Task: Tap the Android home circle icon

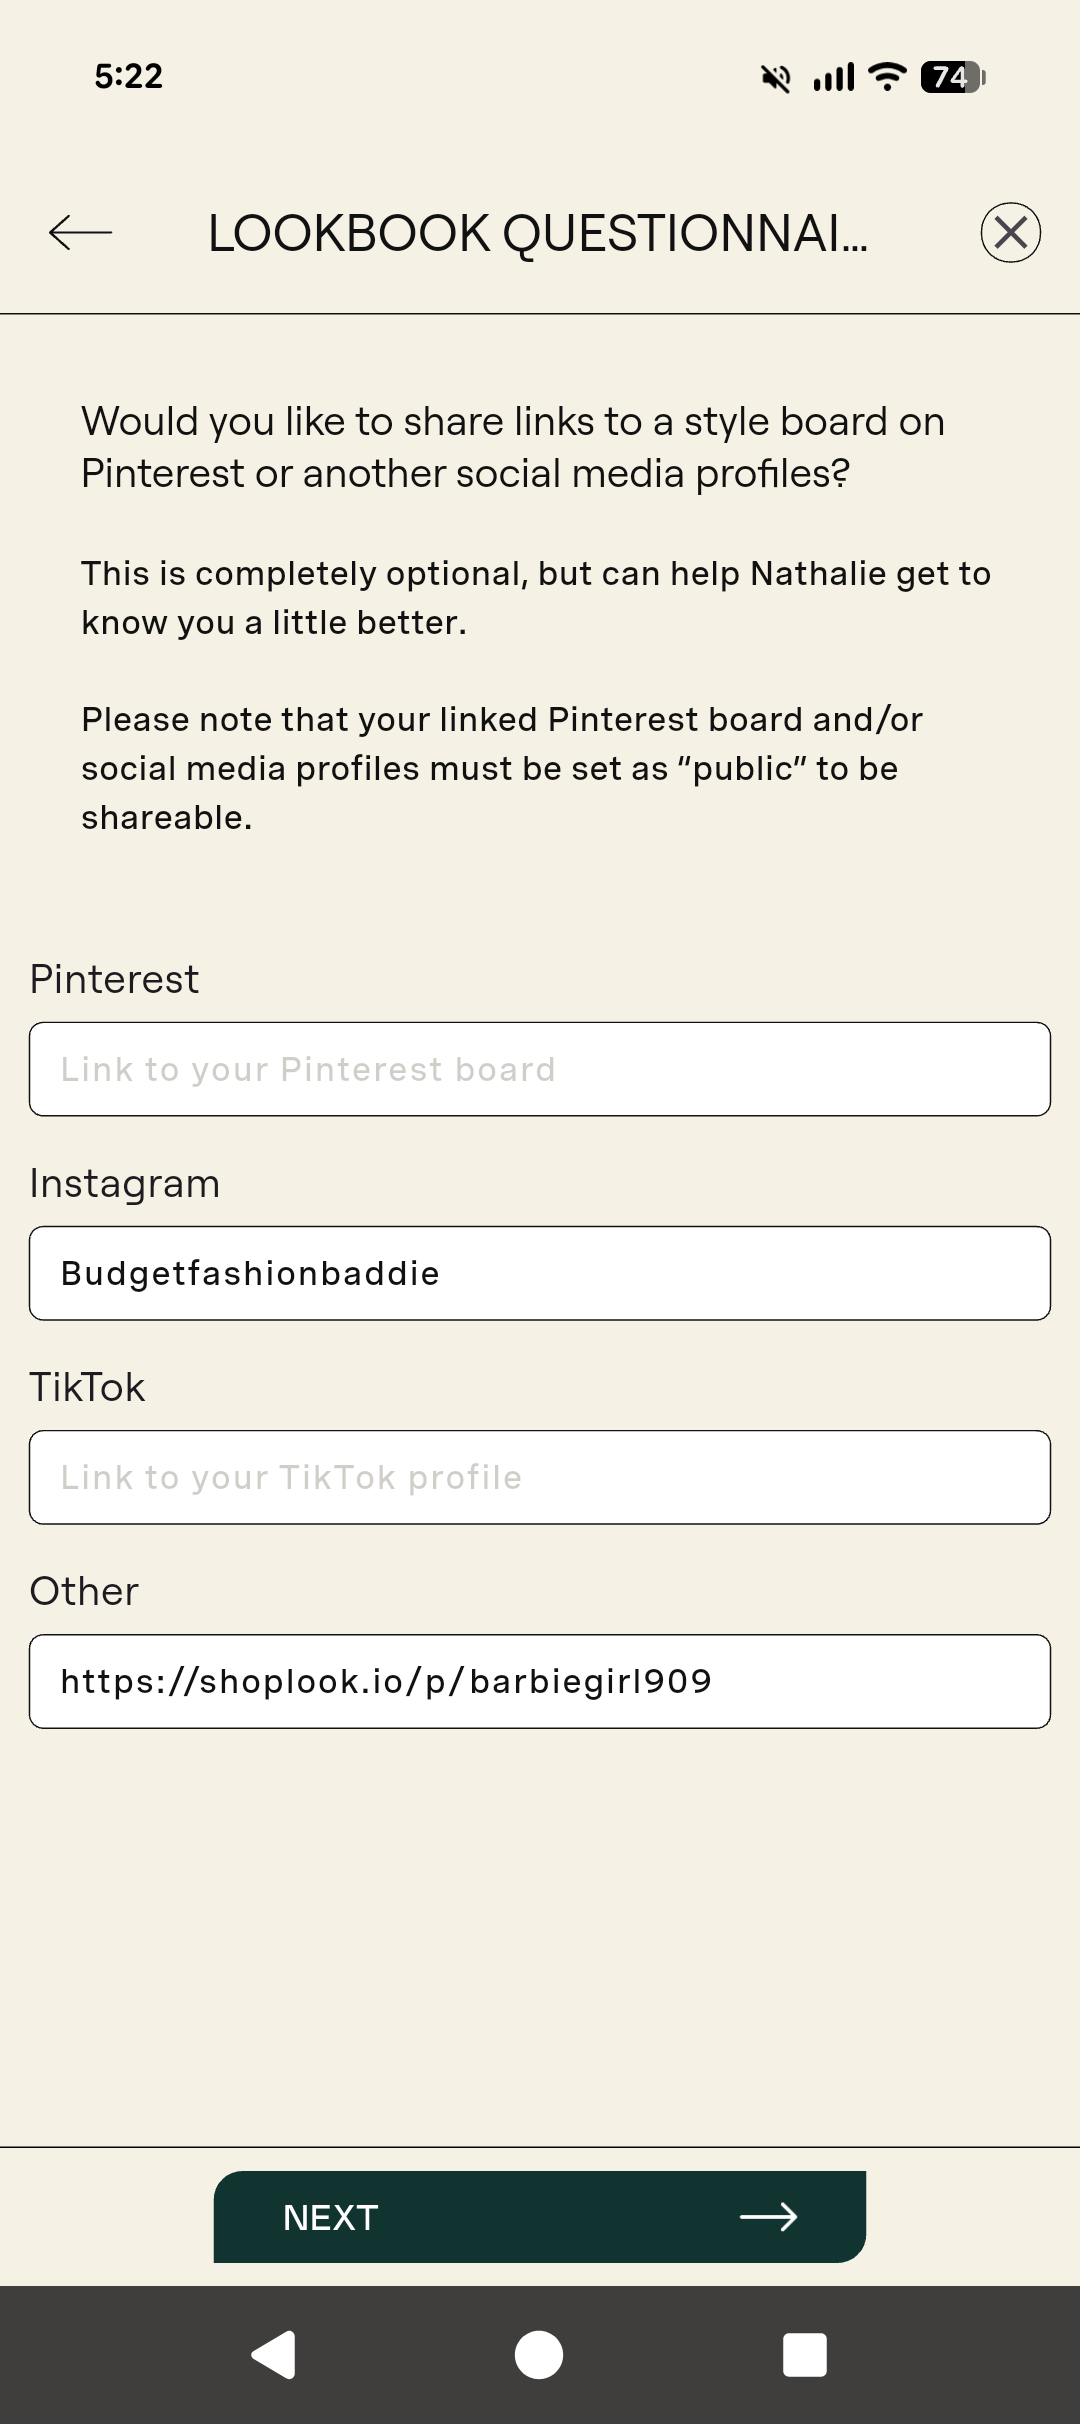Action: coord(539,2354)
